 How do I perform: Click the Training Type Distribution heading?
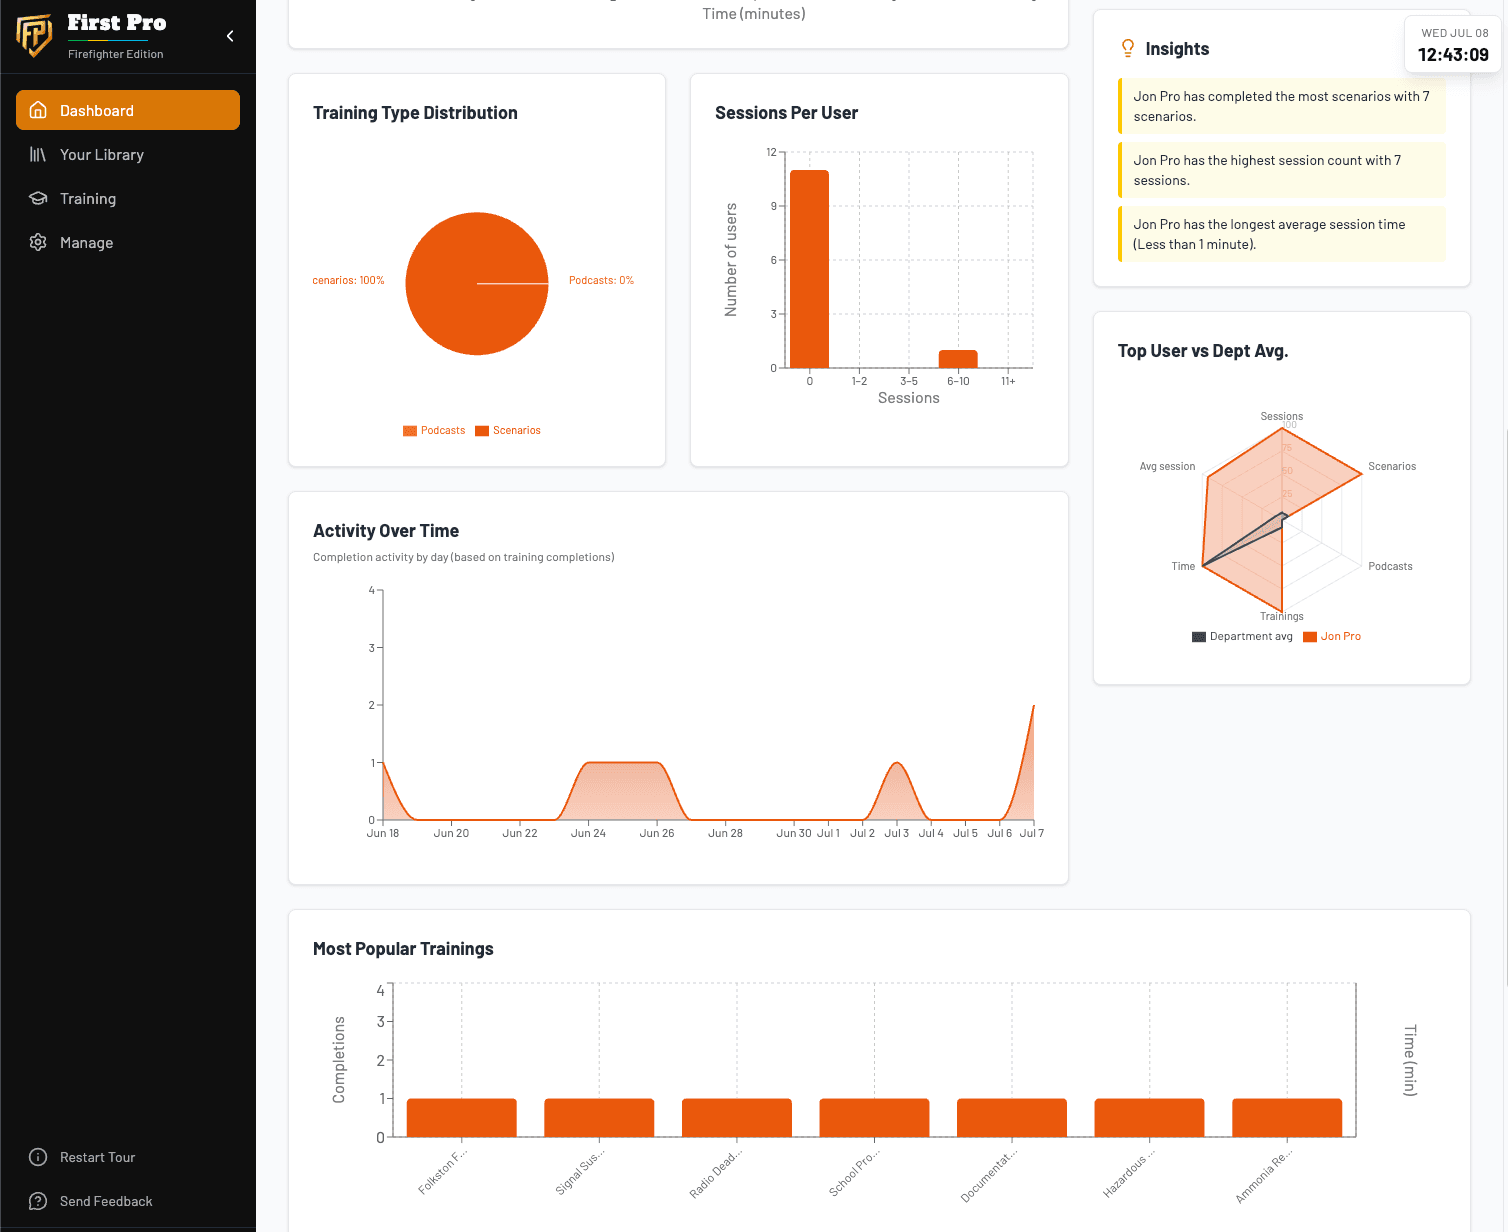tap(415, 113)
